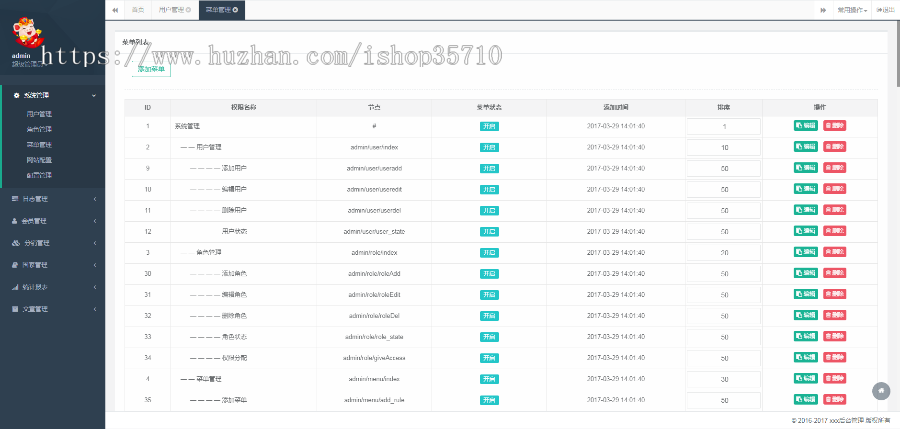Open 用户管理 in the sidebar submenu

point(39,114)
